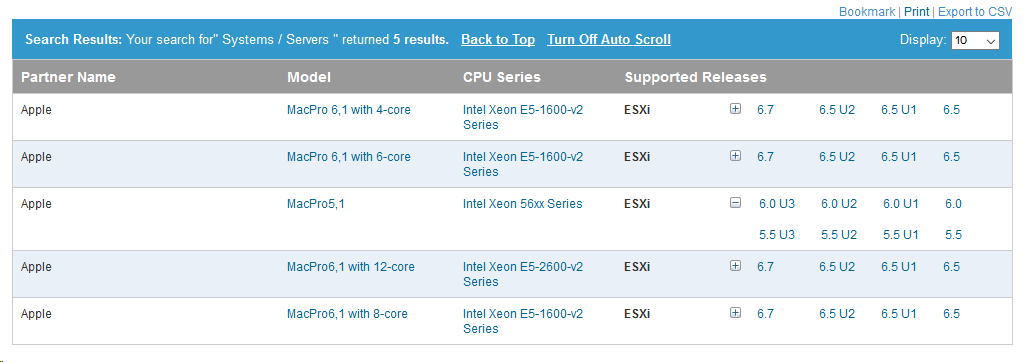The width and height of the screenshot is (1025, 362).
Task: Expand releases for MacPro6,1 with 8-core
Action: [x=735, y=313]
